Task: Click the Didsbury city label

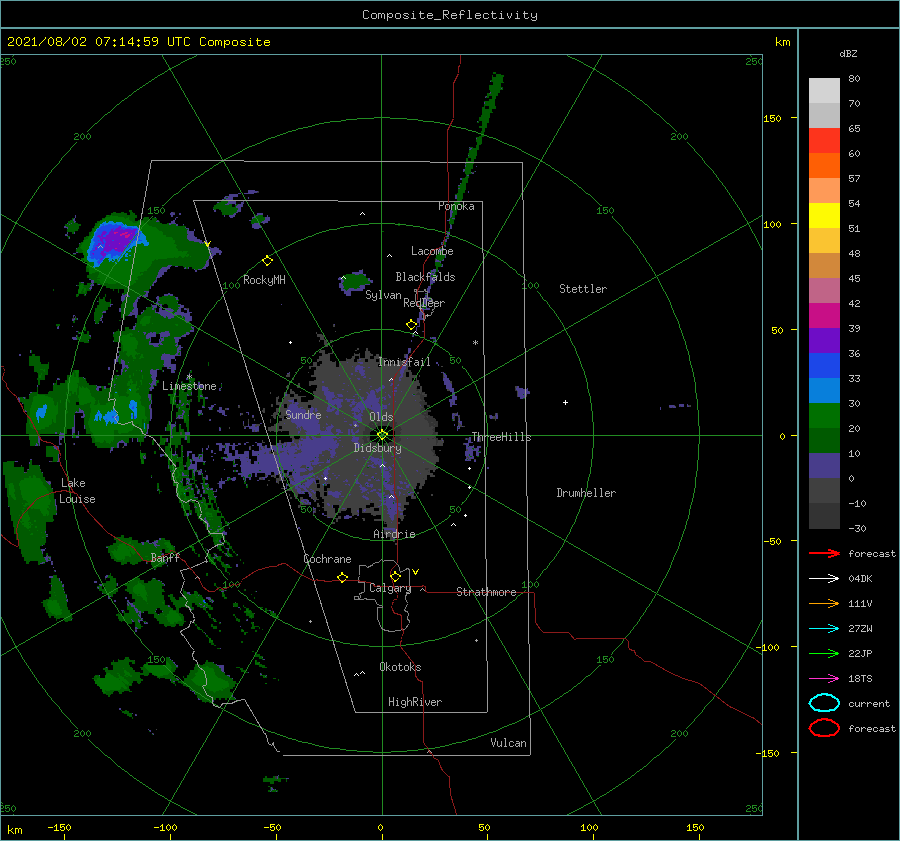Action: (378, 448)
